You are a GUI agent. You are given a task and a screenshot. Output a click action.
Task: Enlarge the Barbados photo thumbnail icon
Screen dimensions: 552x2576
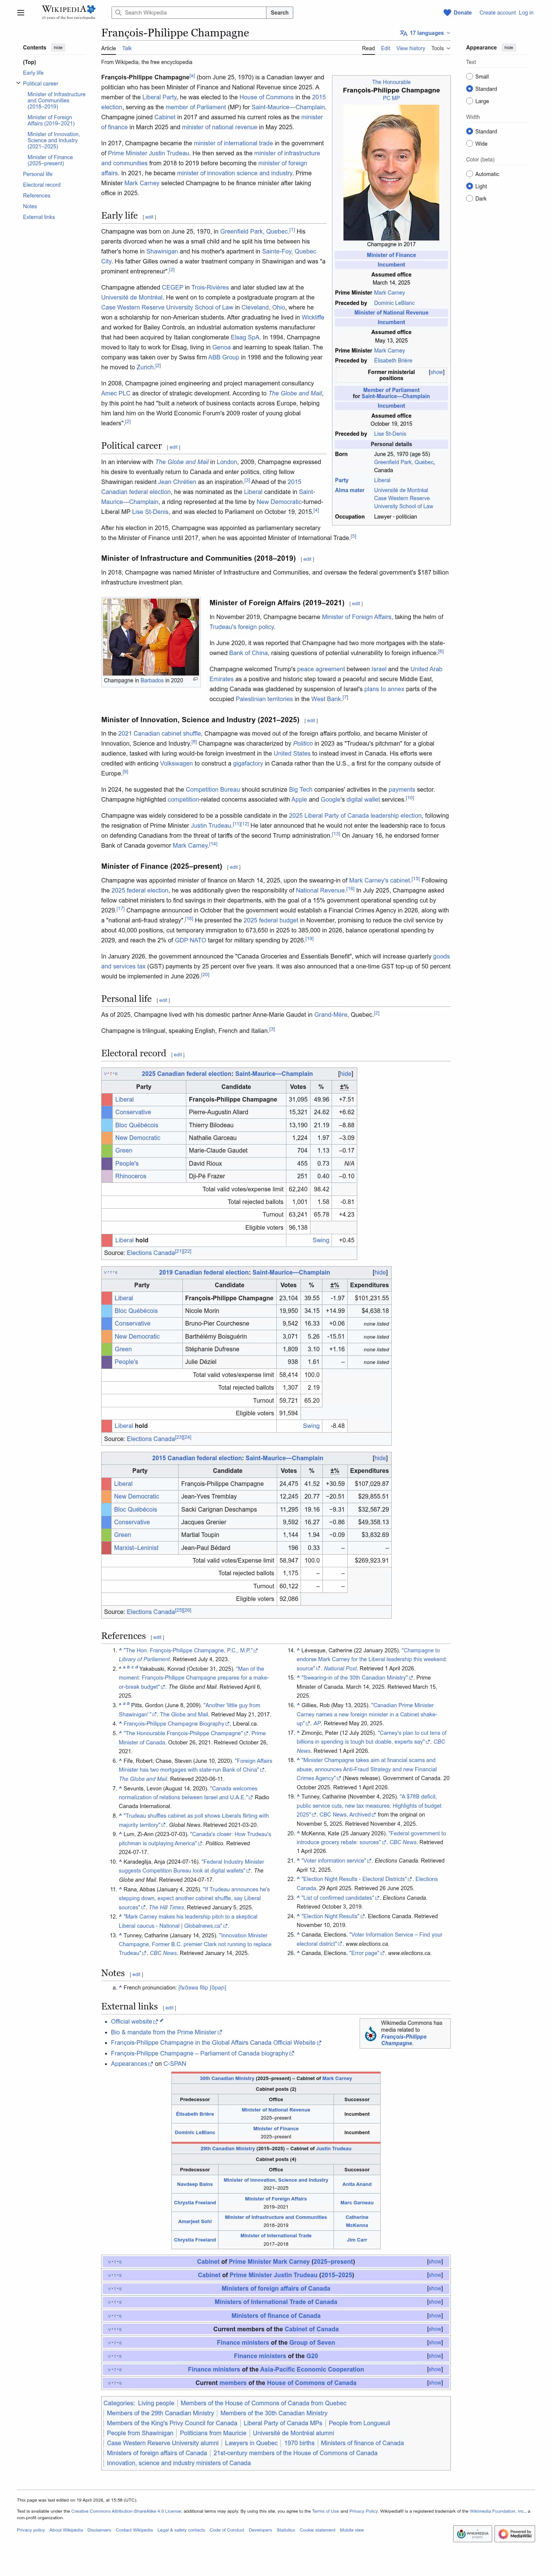tap(195, 679)
